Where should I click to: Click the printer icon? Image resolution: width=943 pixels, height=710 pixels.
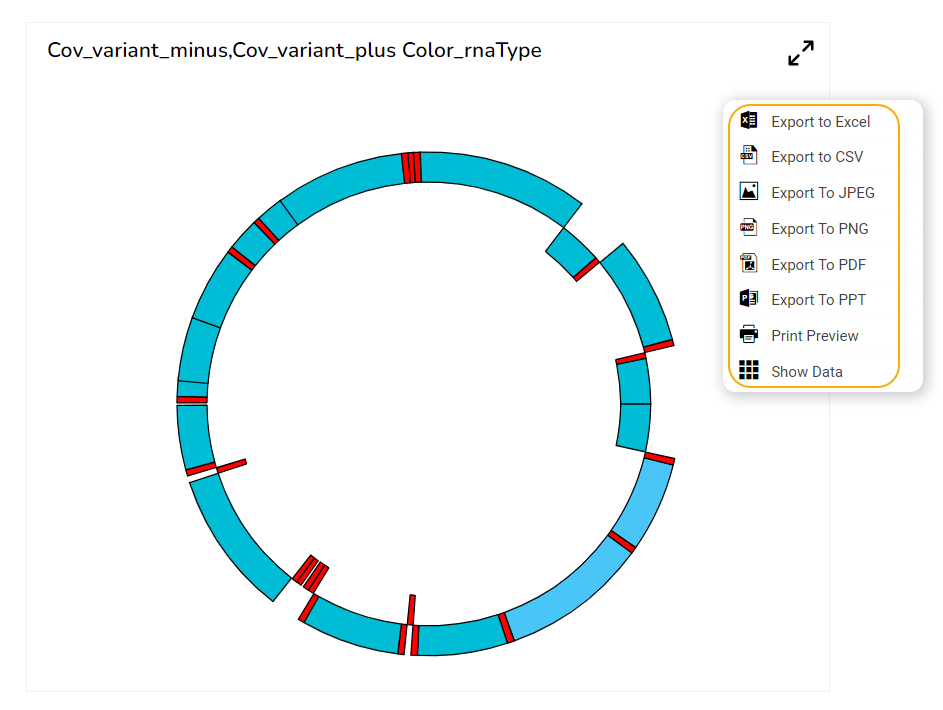(x=749, y=335)
